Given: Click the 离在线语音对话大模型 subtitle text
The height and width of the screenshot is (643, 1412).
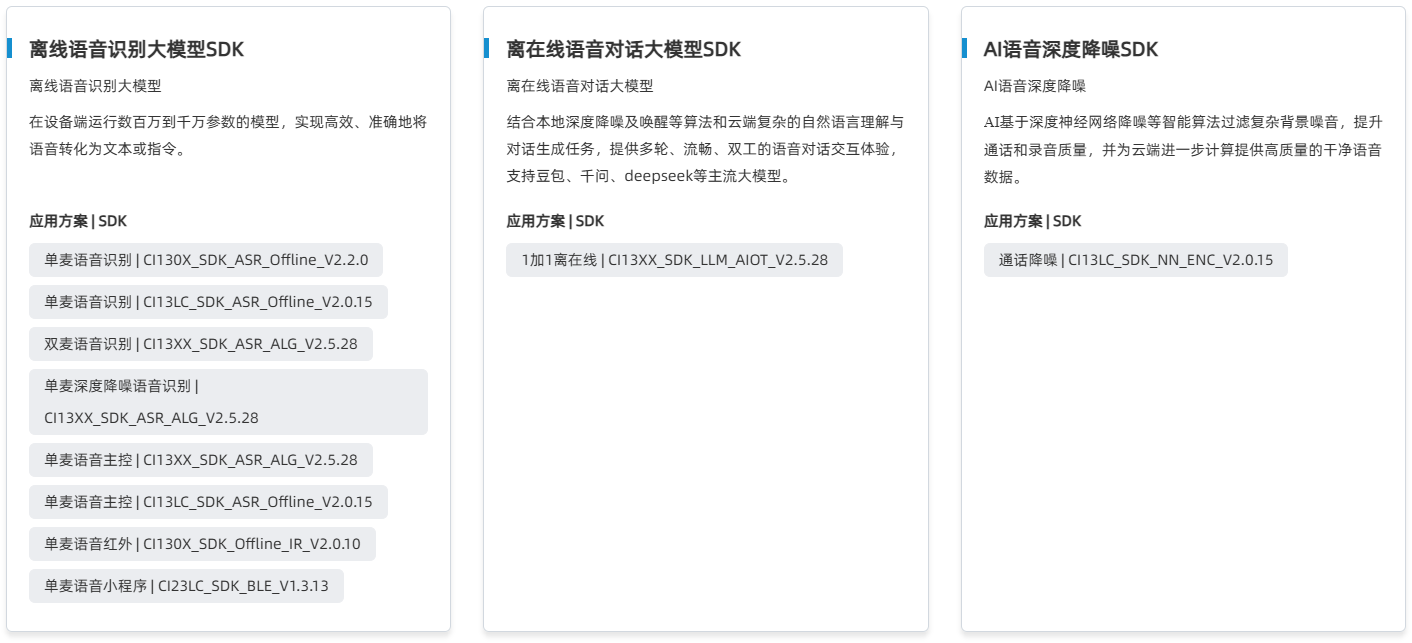Looking at the screenshot, I should (579, 86).
